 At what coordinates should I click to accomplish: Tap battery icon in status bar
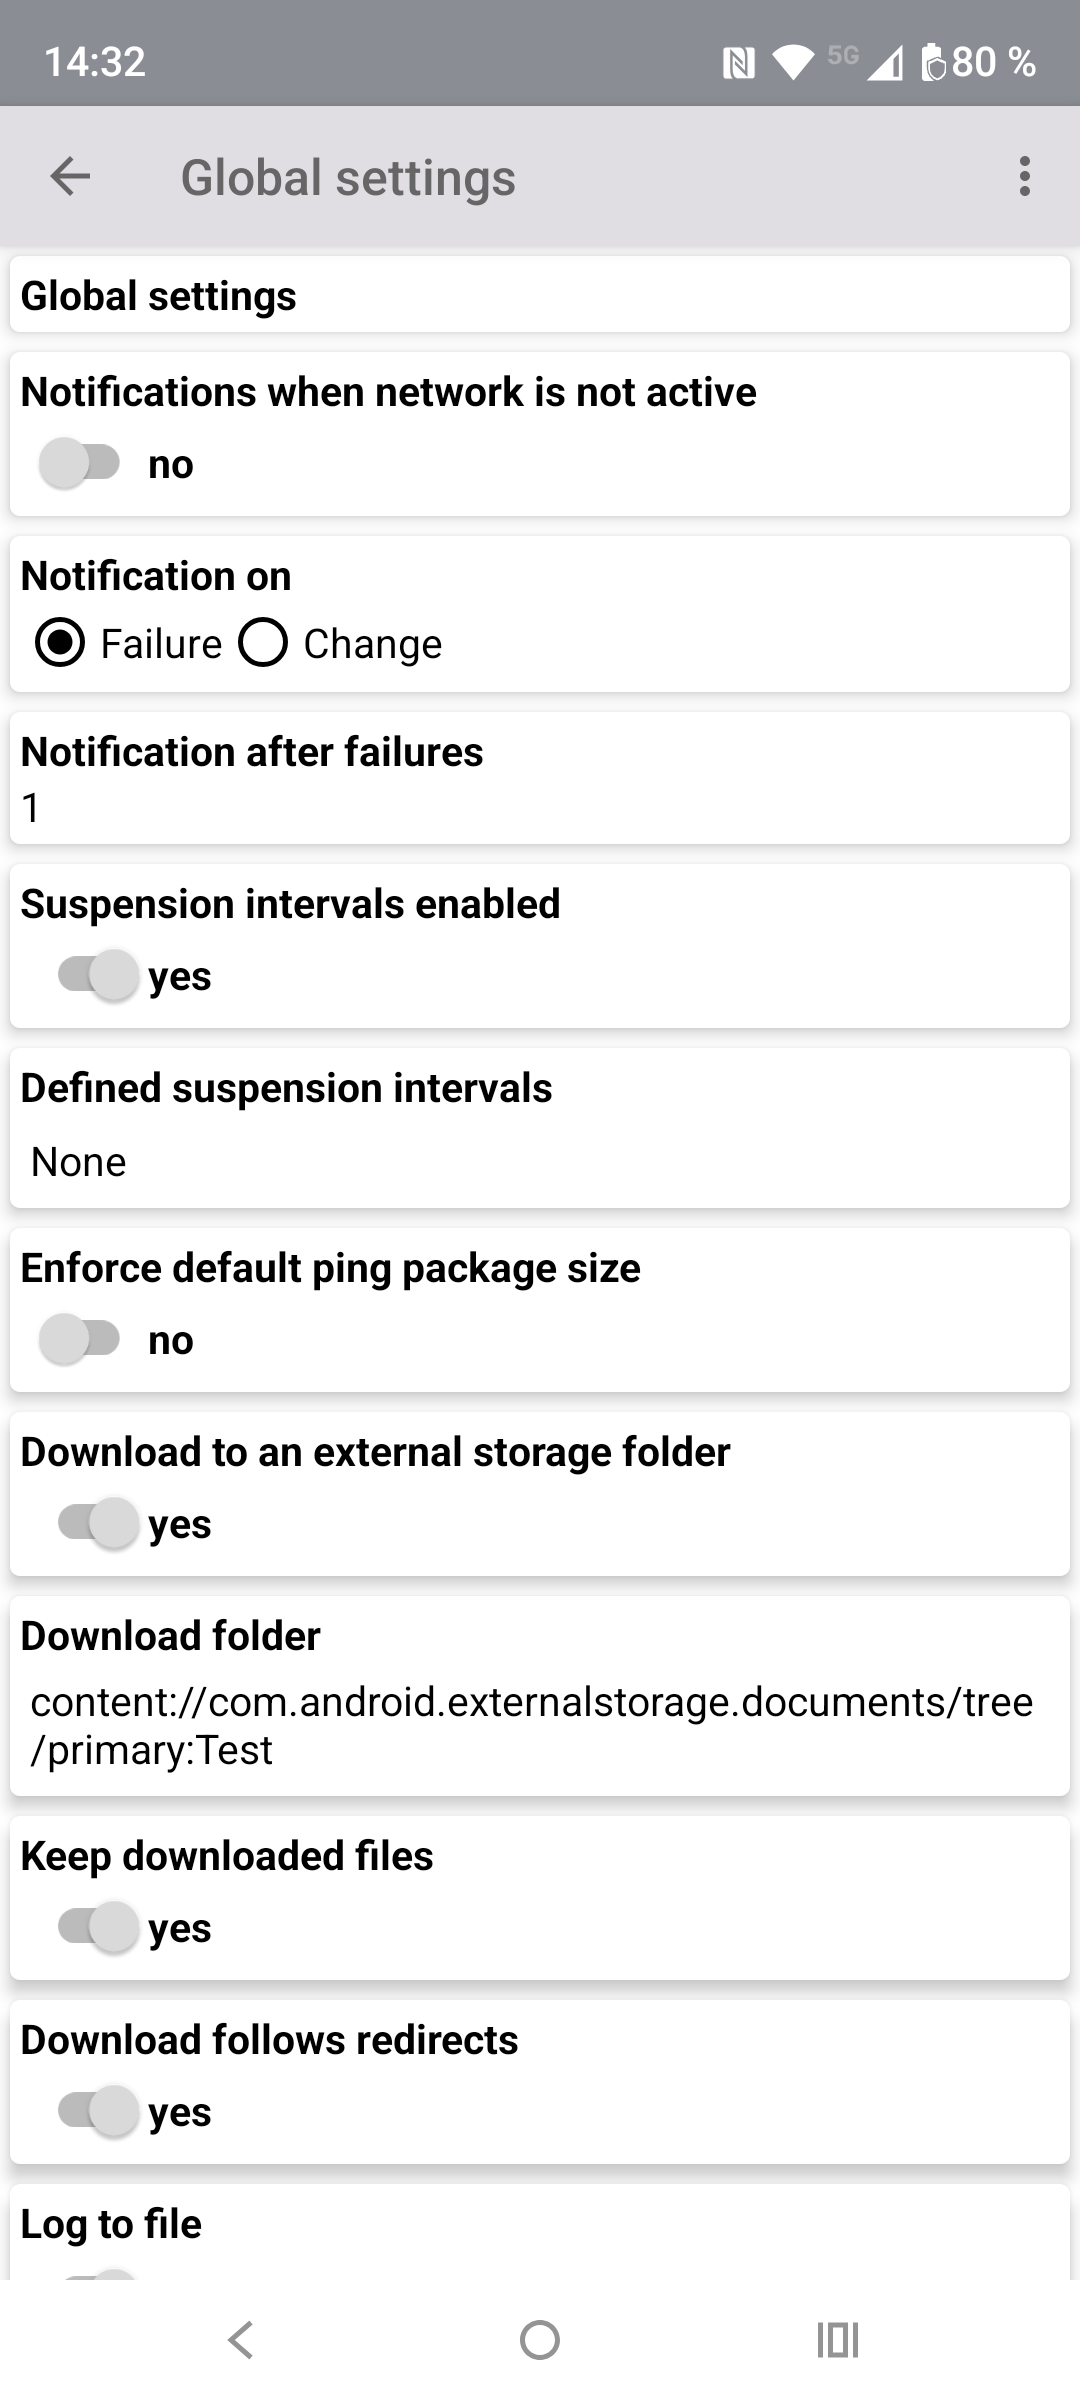coord(932,62)
